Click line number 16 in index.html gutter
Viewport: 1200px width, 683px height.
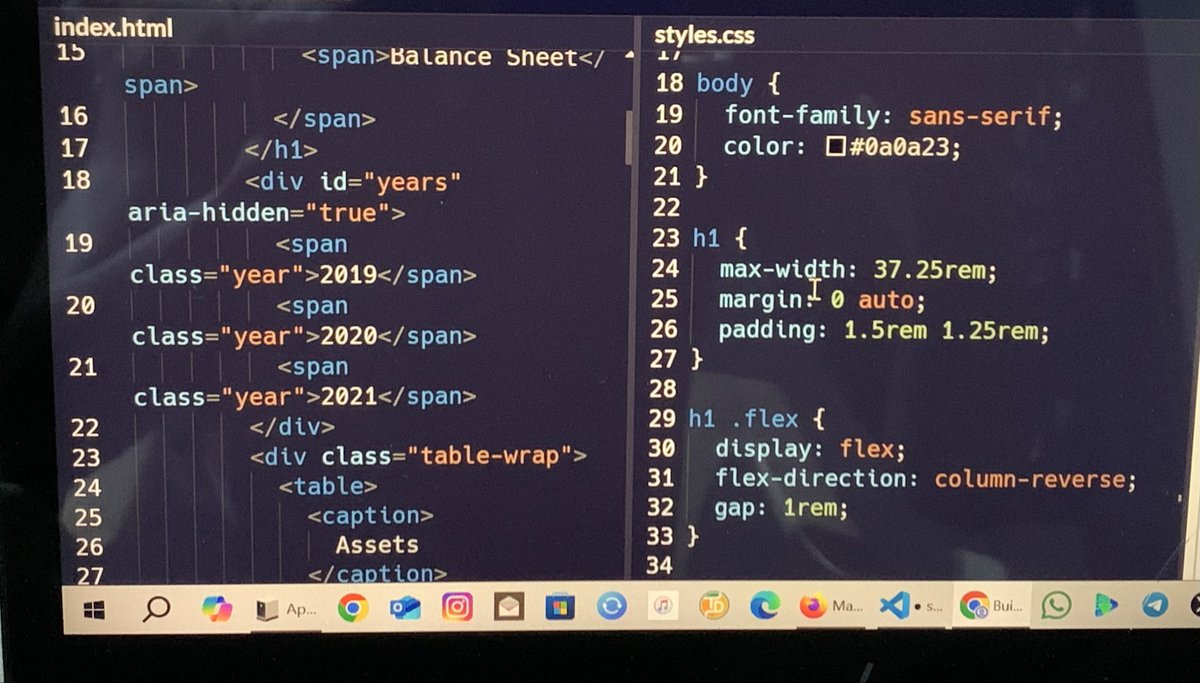(x=74, y=116)
